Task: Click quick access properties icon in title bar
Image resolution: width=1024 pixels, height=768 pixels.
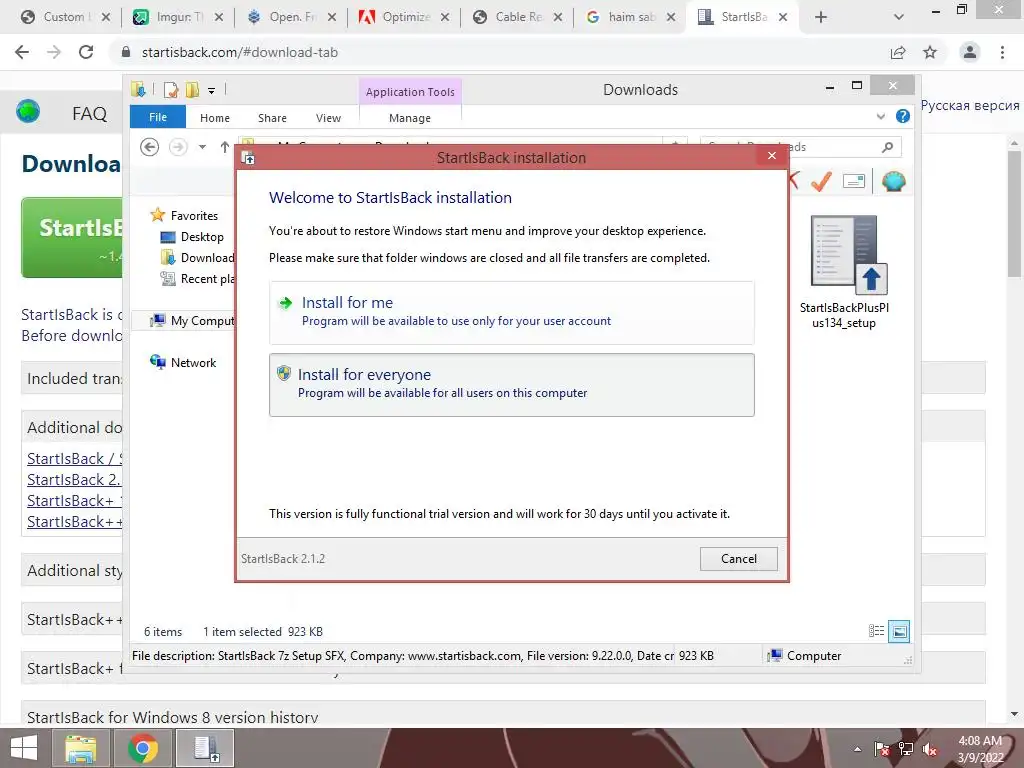Action: tap(171, 89)
